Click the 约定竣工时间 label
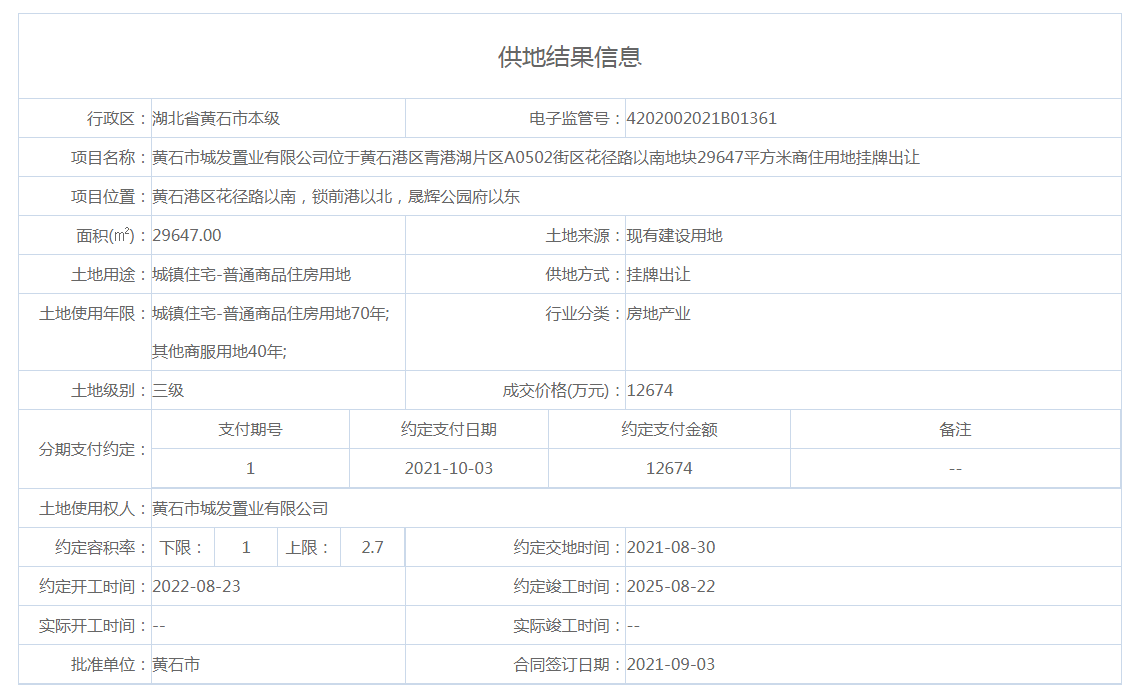The image size is (1128, 698). 568,586
